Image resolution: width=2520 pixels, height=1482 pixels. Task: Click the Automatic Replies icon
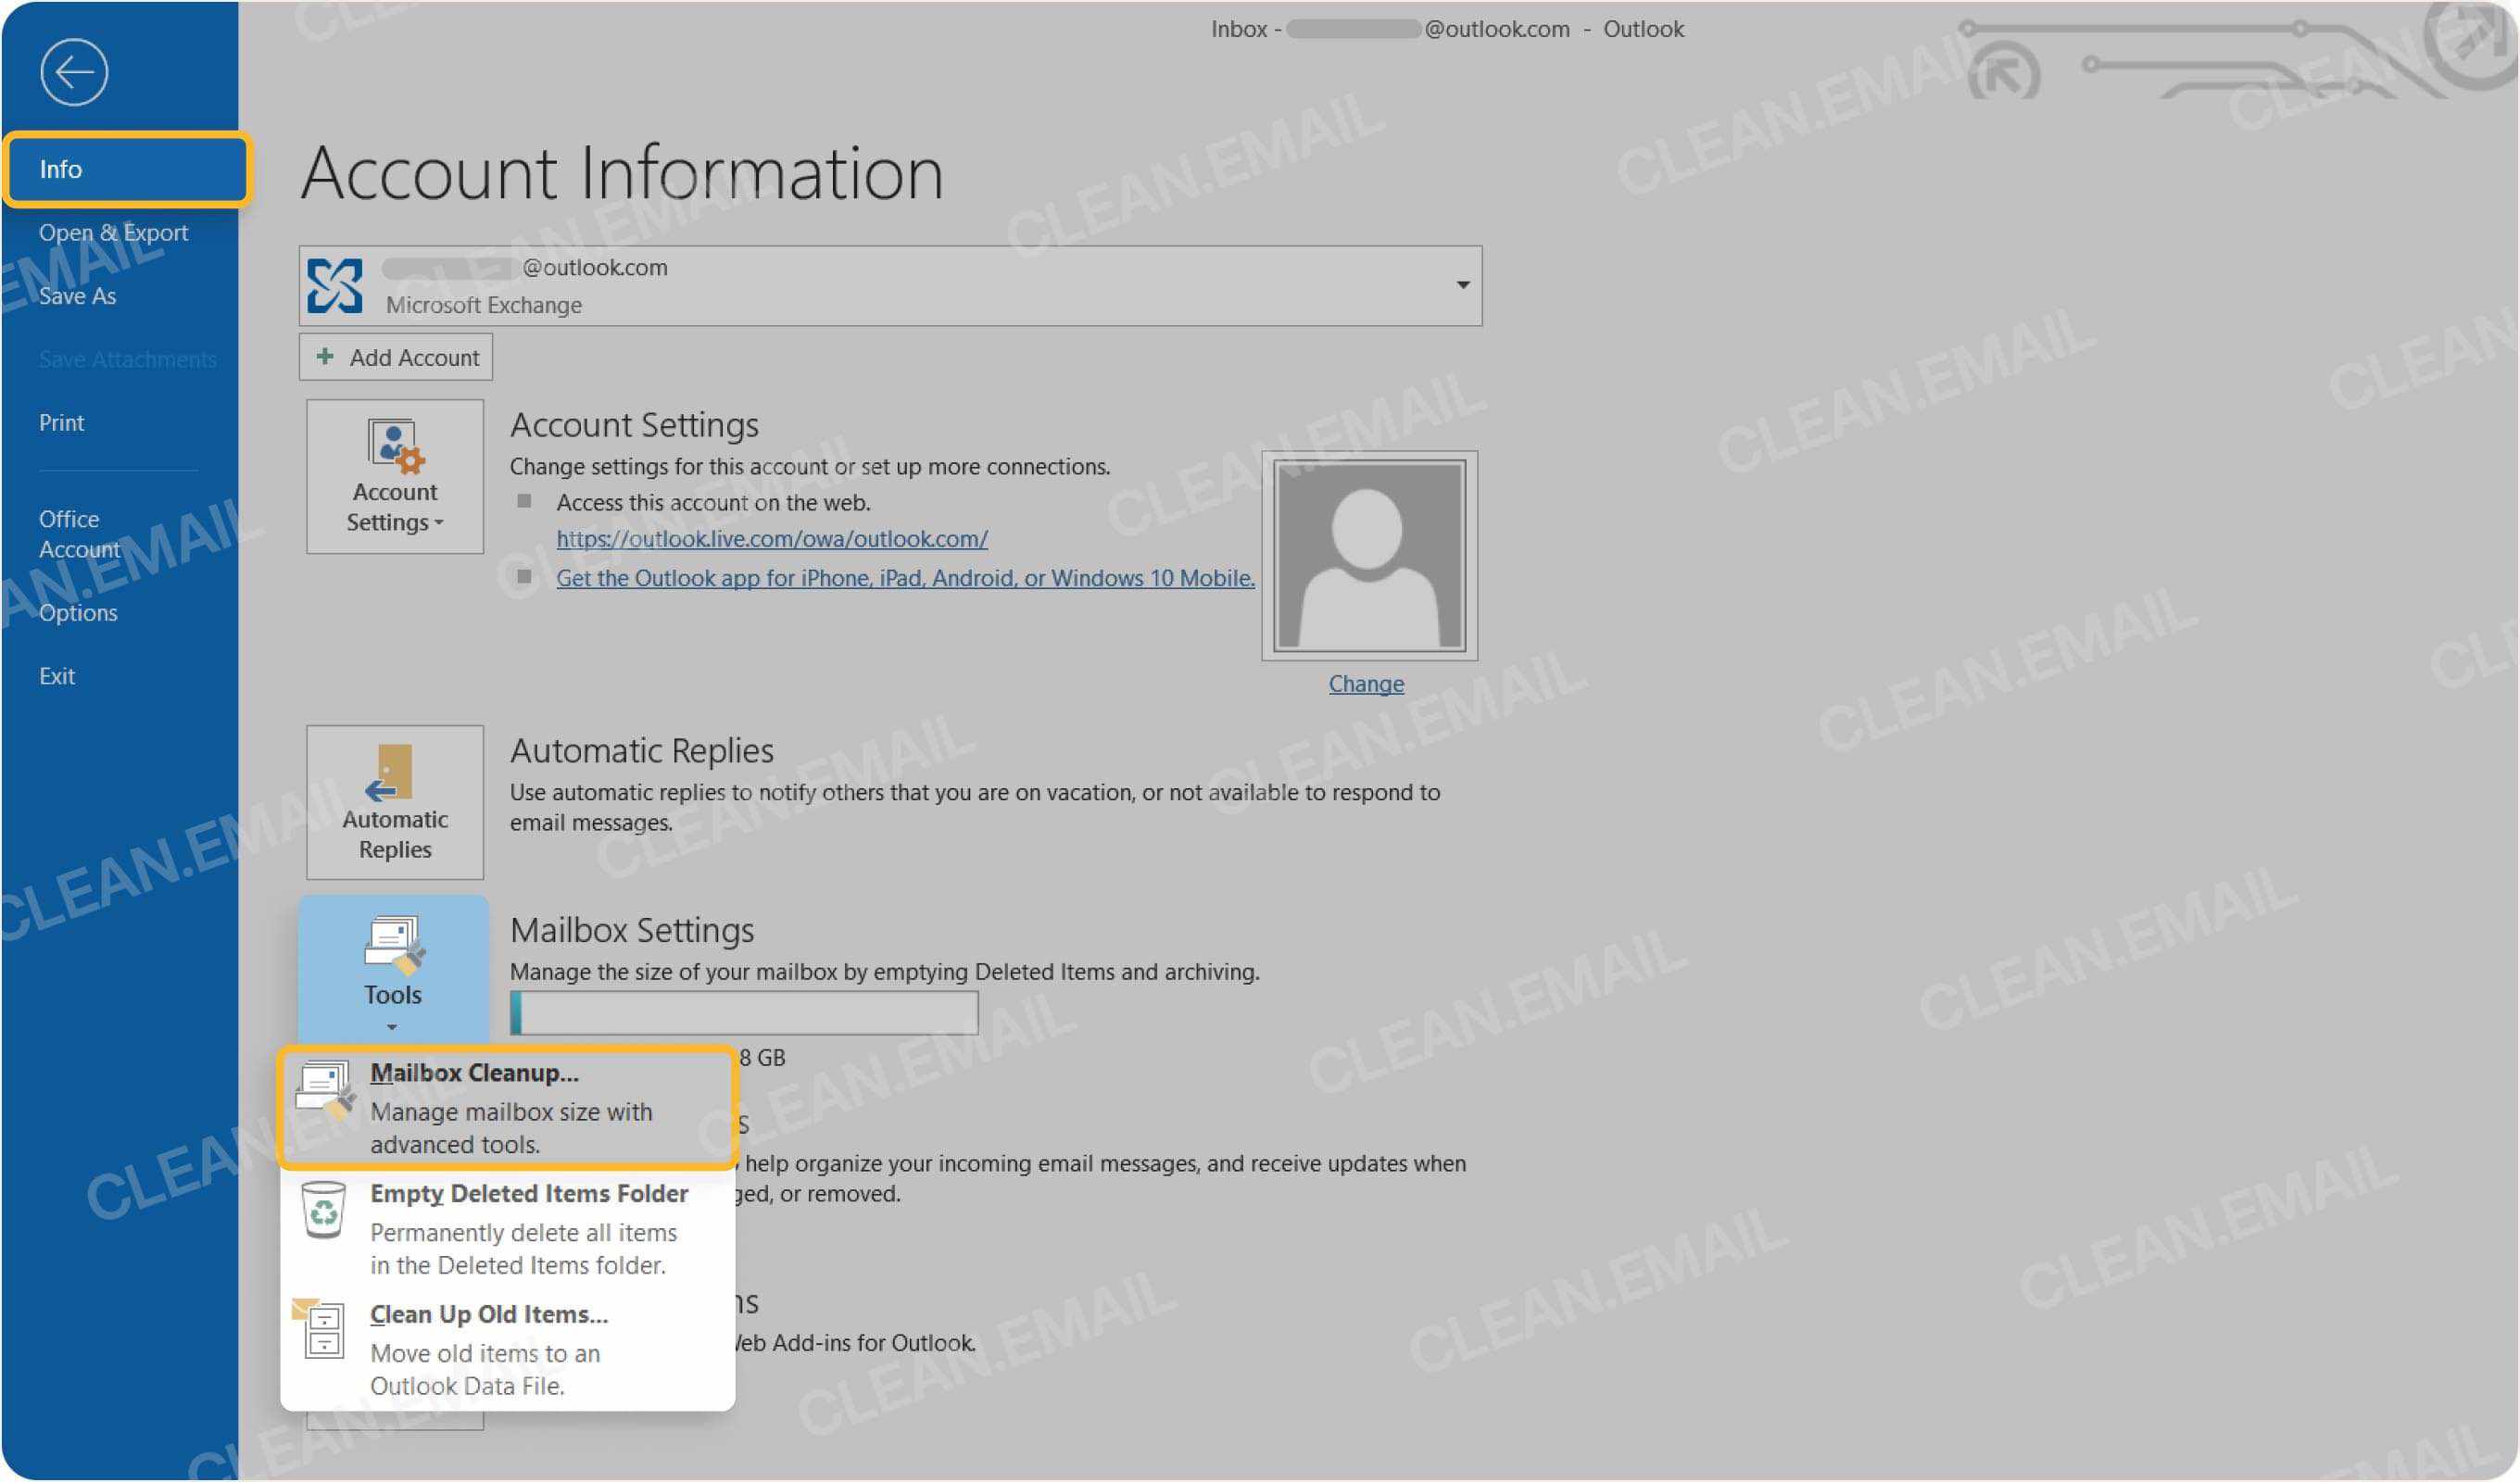pos(394,800)
